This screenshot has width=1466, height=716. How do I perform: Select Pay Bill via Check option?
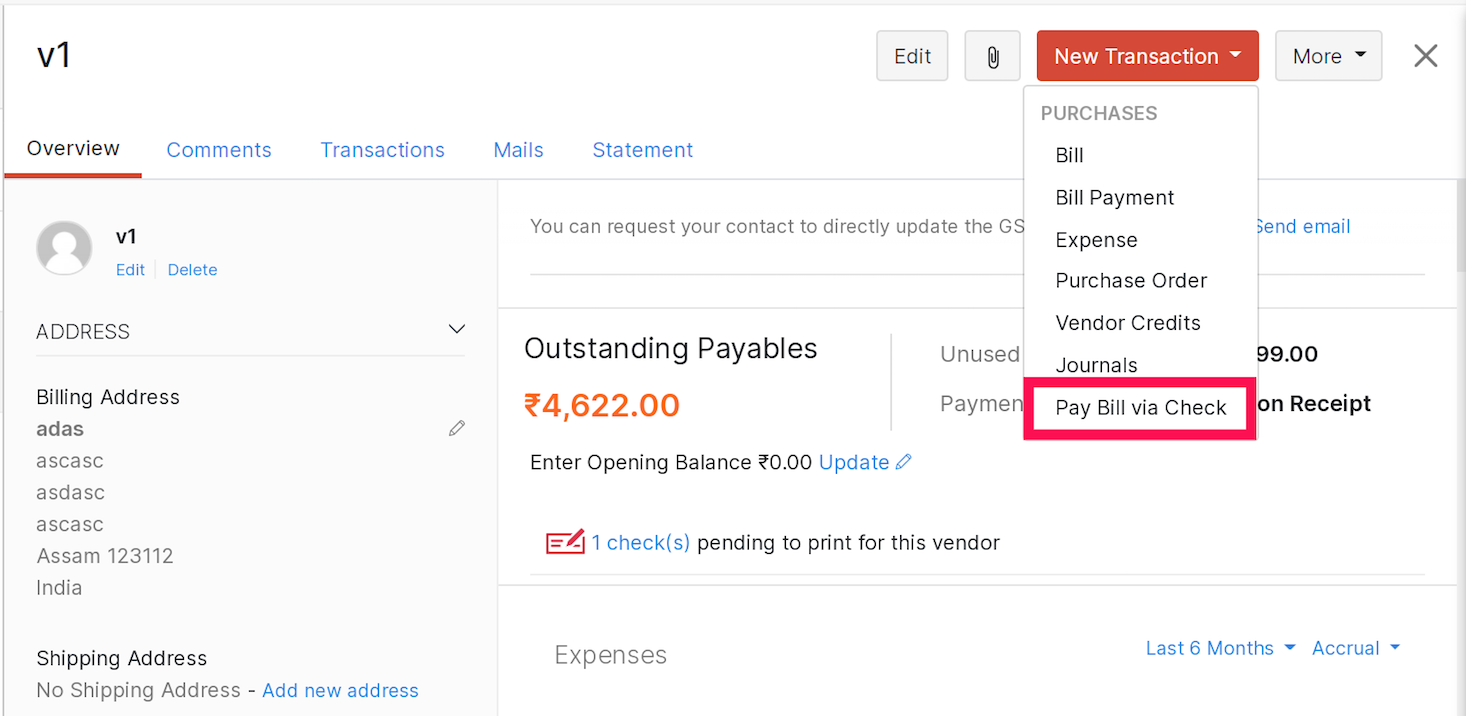click(x=1140, y=408)
